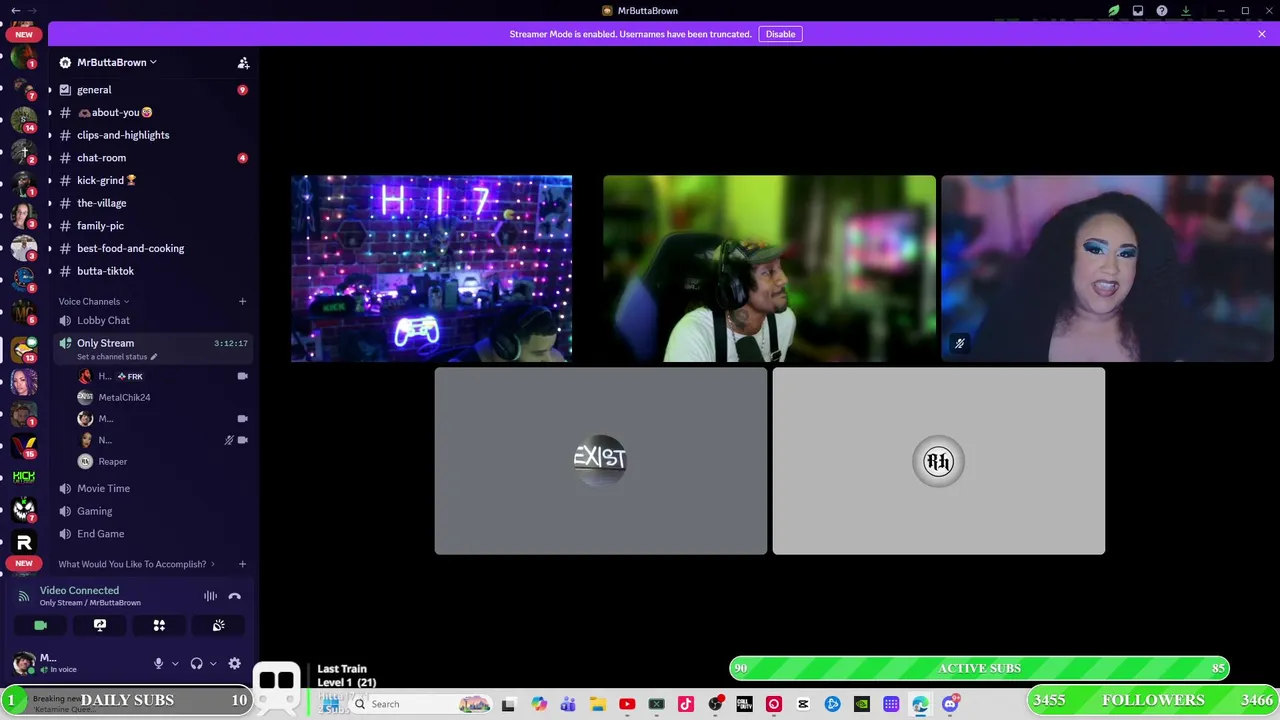Disconnect from the voice channel
This screenshot has height=720, width=1280.
[x=234, y=596]
